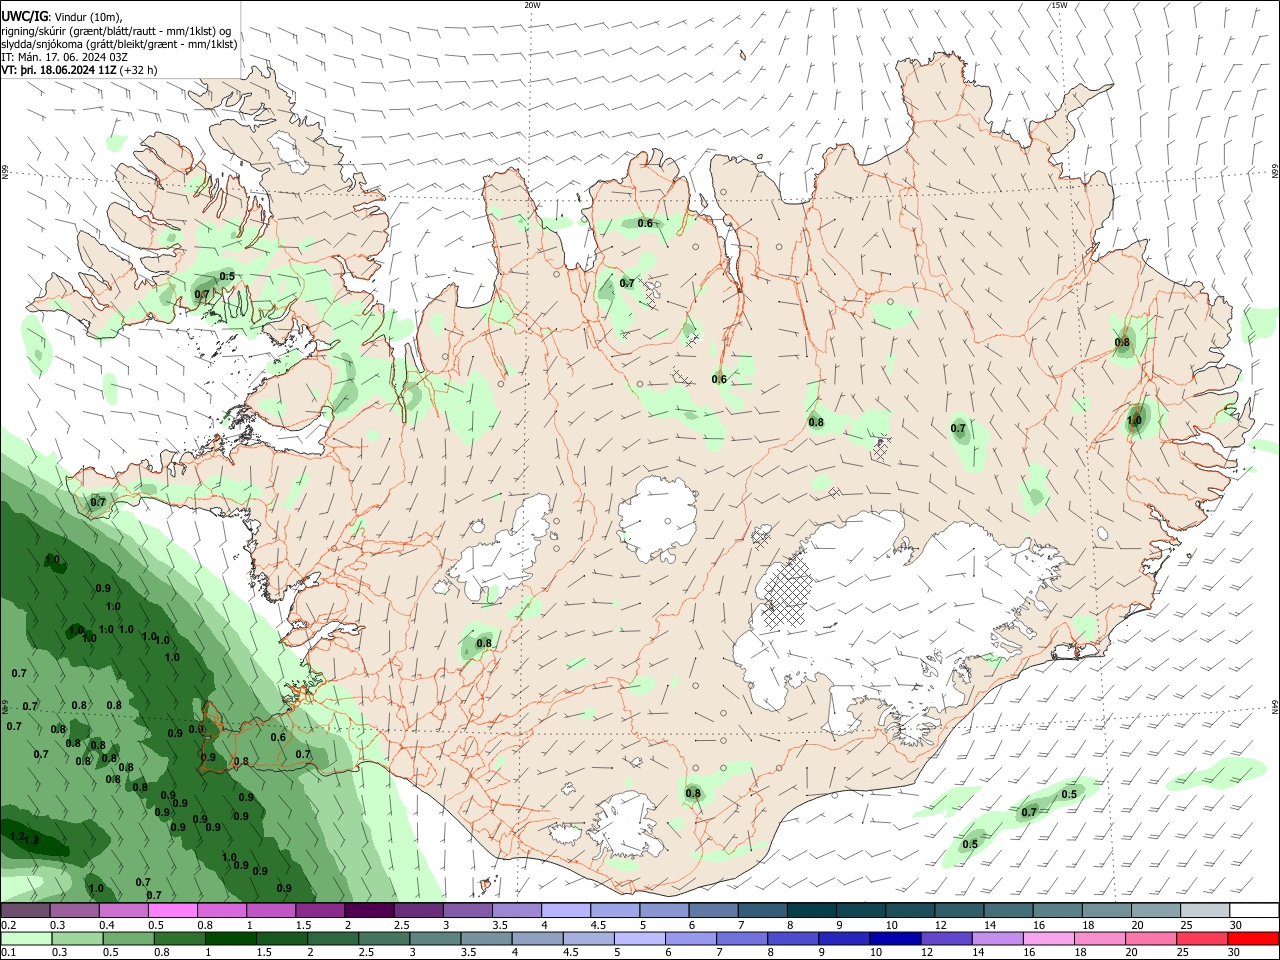Pick the deep blue rain swatch between 10 and 12
The height and width of the screenshot is (960, 1280).
(x=893, y=938)
